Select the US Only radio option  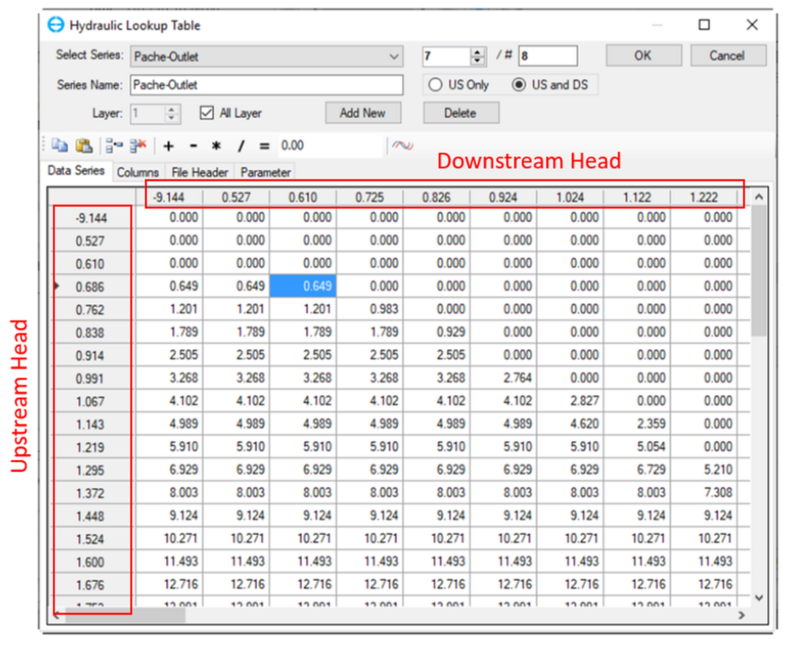pos(436,85)
